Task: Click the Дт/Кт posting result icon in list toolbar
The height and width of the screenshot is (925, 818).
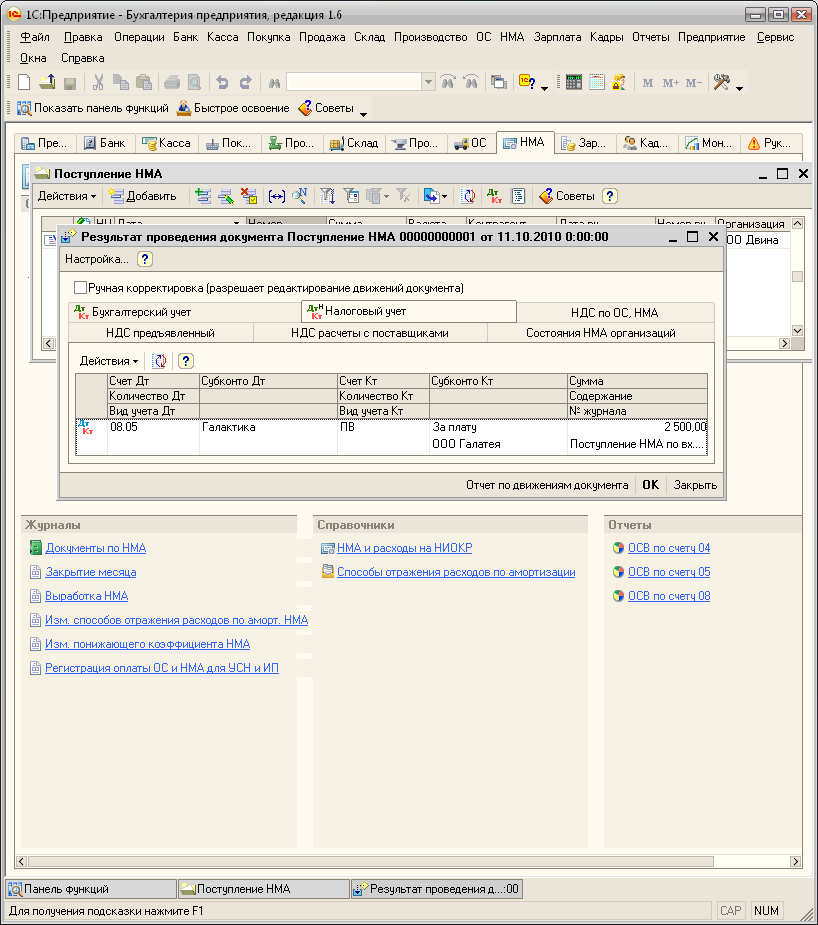Action: (x=494, y=196)
